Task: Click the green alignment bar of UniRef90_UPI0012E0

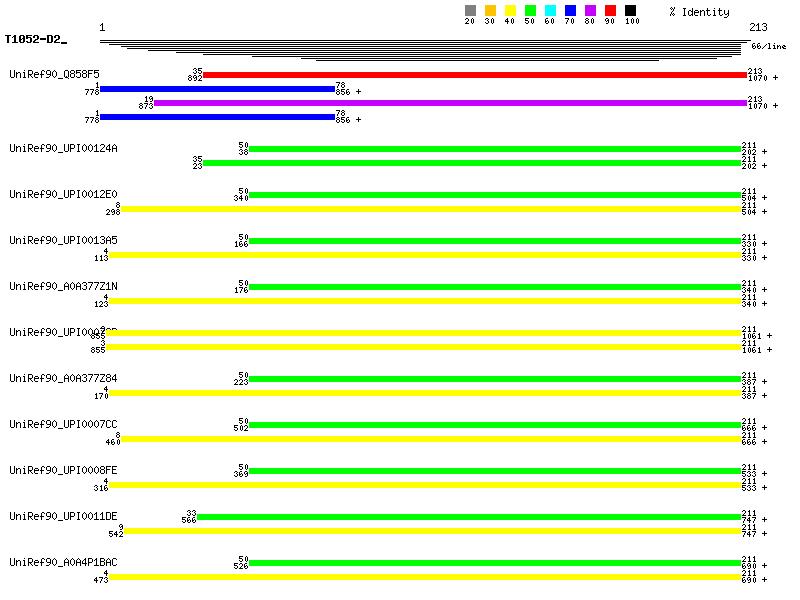Action: pyautogui.click(x=494, y=195)
